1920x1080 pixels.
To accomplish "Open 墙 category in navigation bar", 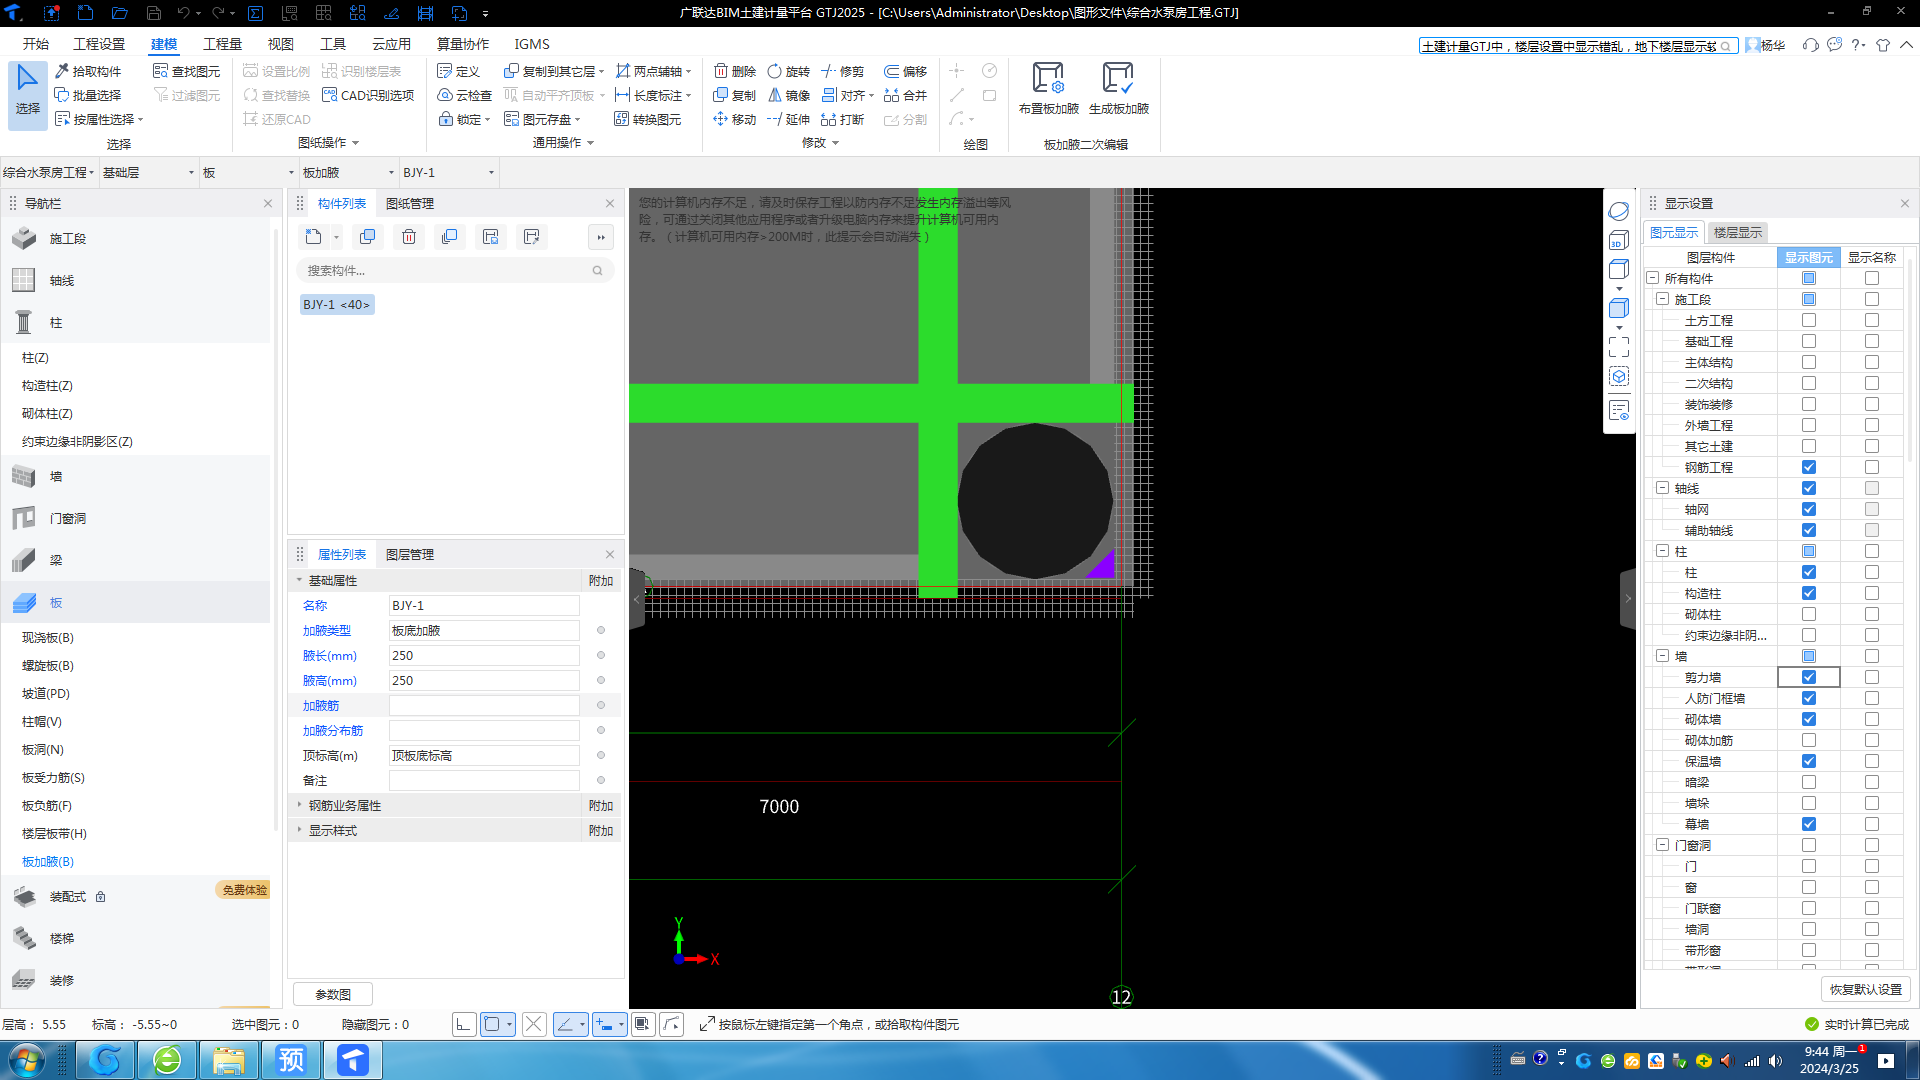I will point(56,477).
